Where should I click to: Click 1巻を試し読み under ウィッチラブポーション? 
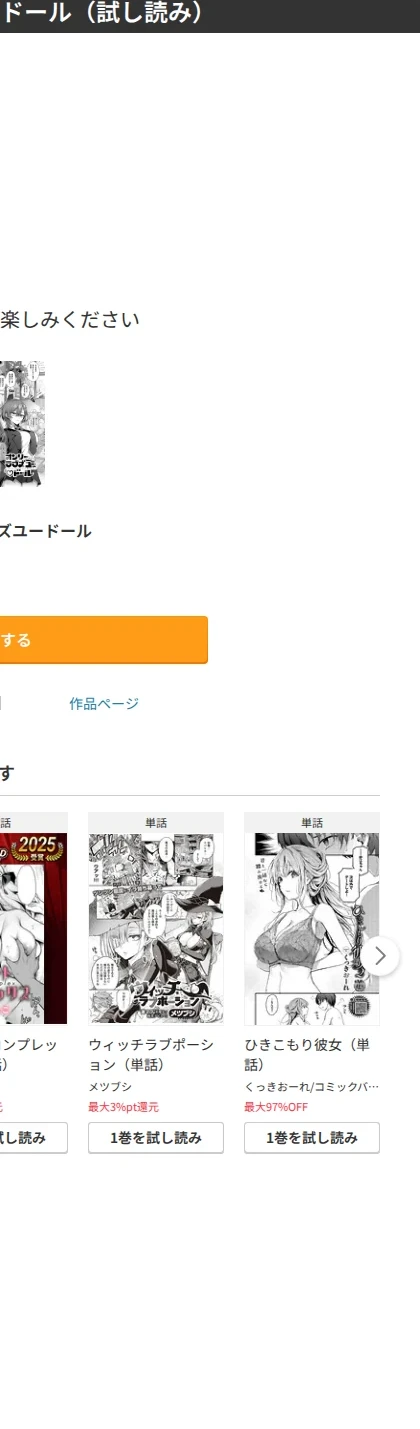(156, 1138)
